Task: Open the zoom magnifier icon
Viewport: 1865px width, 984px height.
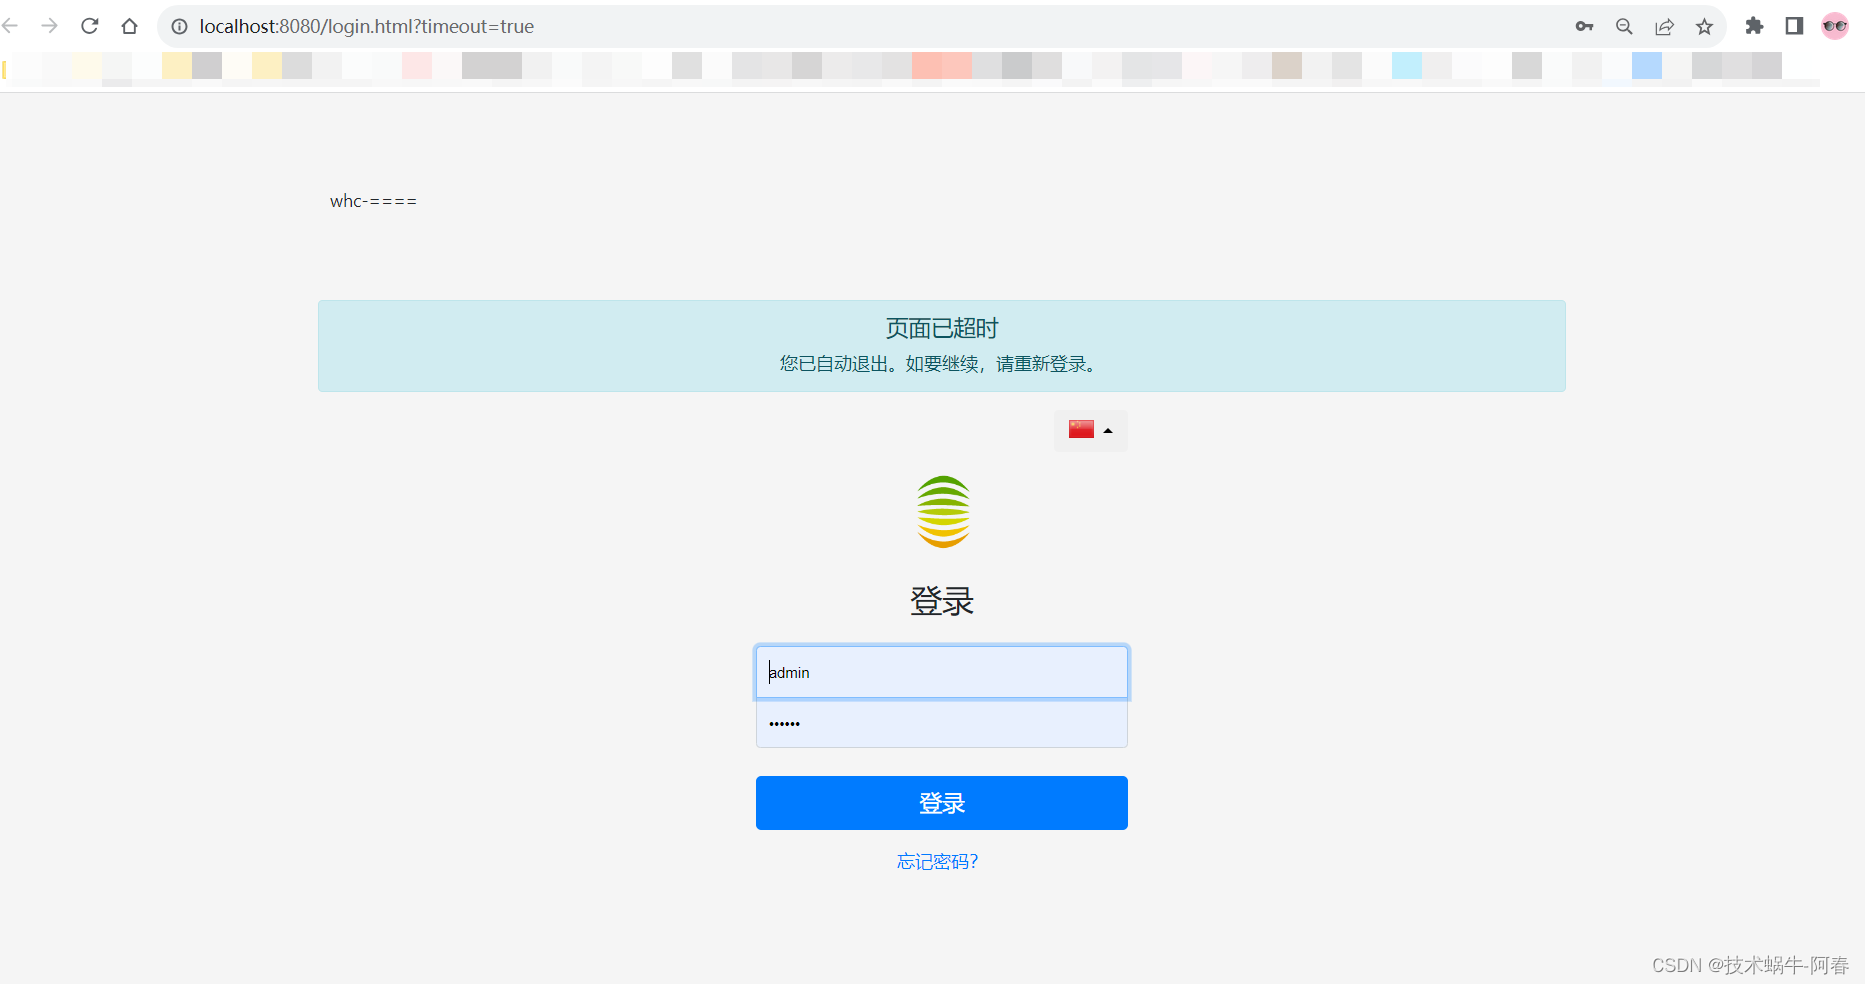Action: 1624,27
